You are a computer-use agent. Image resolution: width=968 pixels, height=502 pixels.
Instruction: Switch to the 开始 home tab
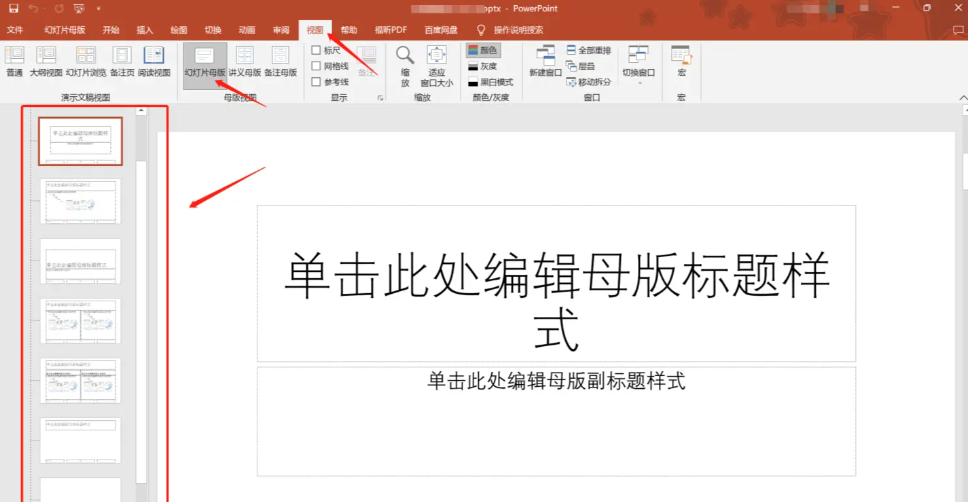click(x=111, y=30)
